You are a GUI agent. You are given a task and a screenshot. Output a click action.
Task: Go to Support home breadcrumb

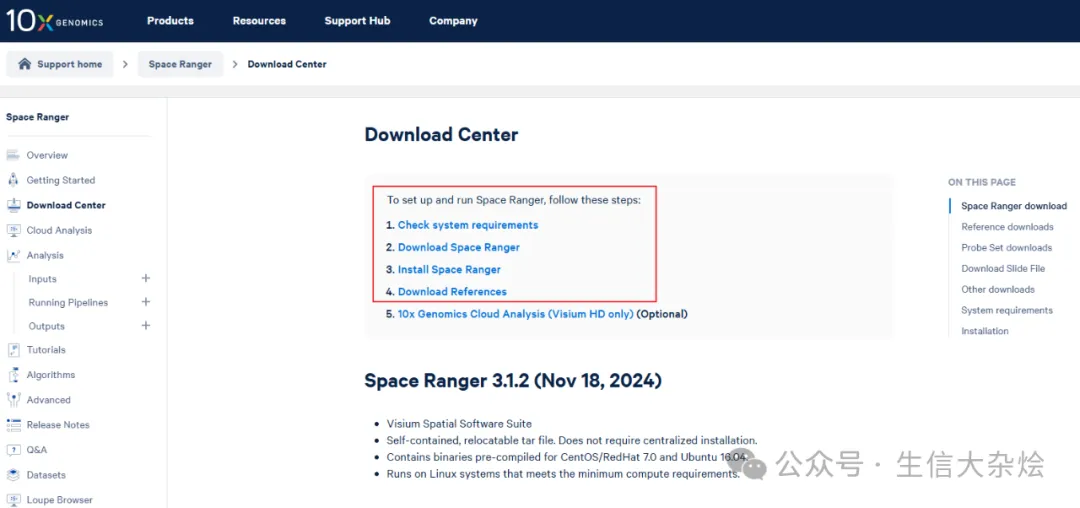tap(60, 64)
